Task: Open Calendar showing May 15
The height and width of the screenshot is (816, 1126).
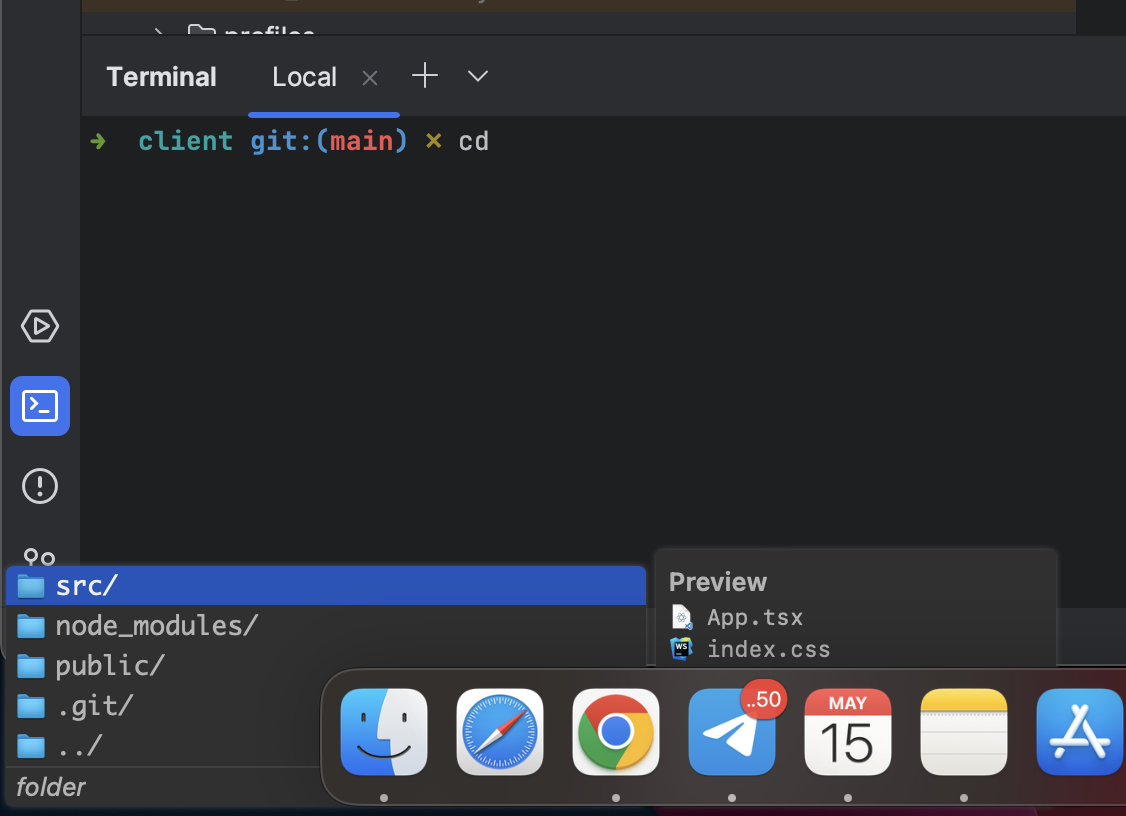Action: pos(848,732)
